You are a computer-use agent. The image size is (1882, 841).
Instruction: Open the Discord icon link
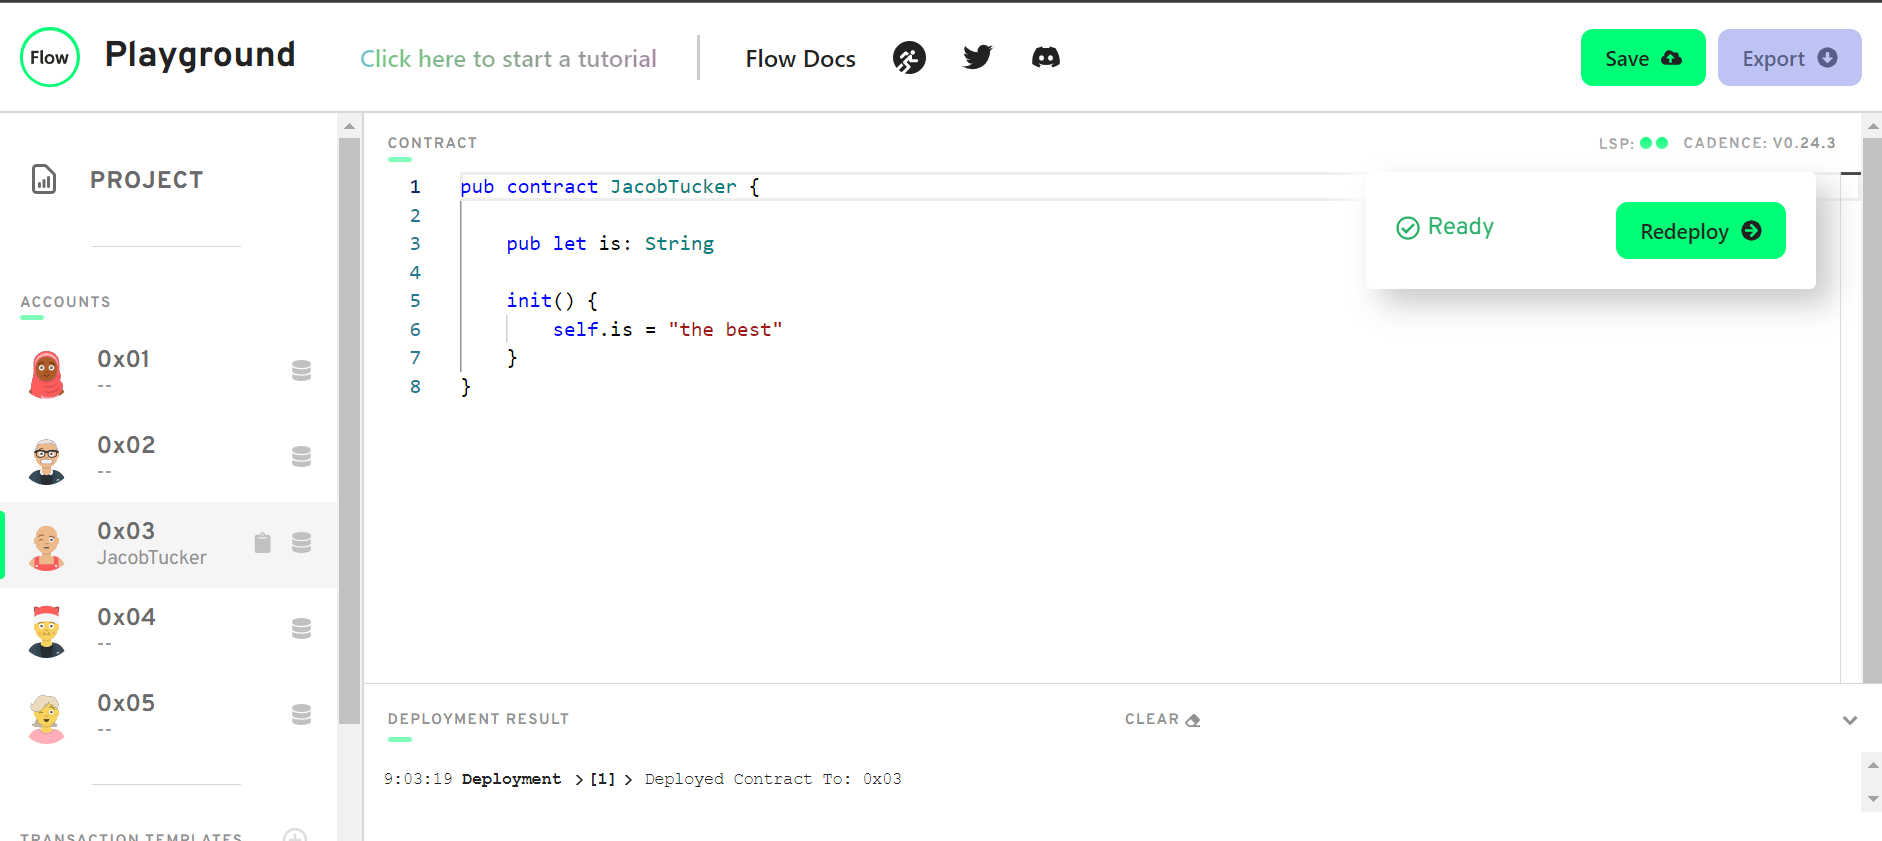pos(1046,57)
